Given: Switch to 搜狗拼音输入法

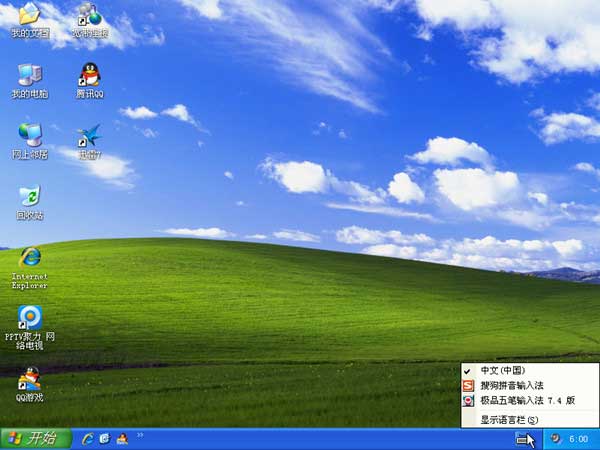Looking at the screenshot, I should tap(530, 385).
